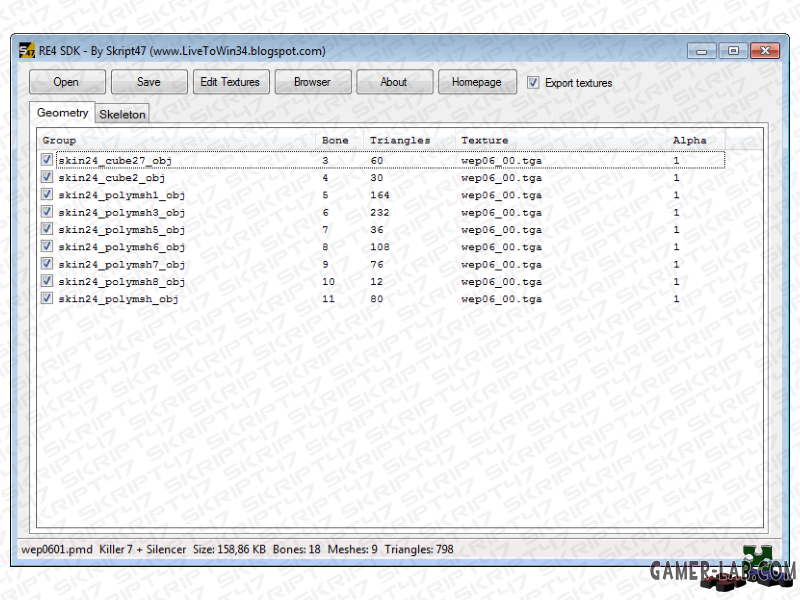The height and width of the screenshot is (600, 800).
Task: Show the About information
Action: (x=394, y=82)
